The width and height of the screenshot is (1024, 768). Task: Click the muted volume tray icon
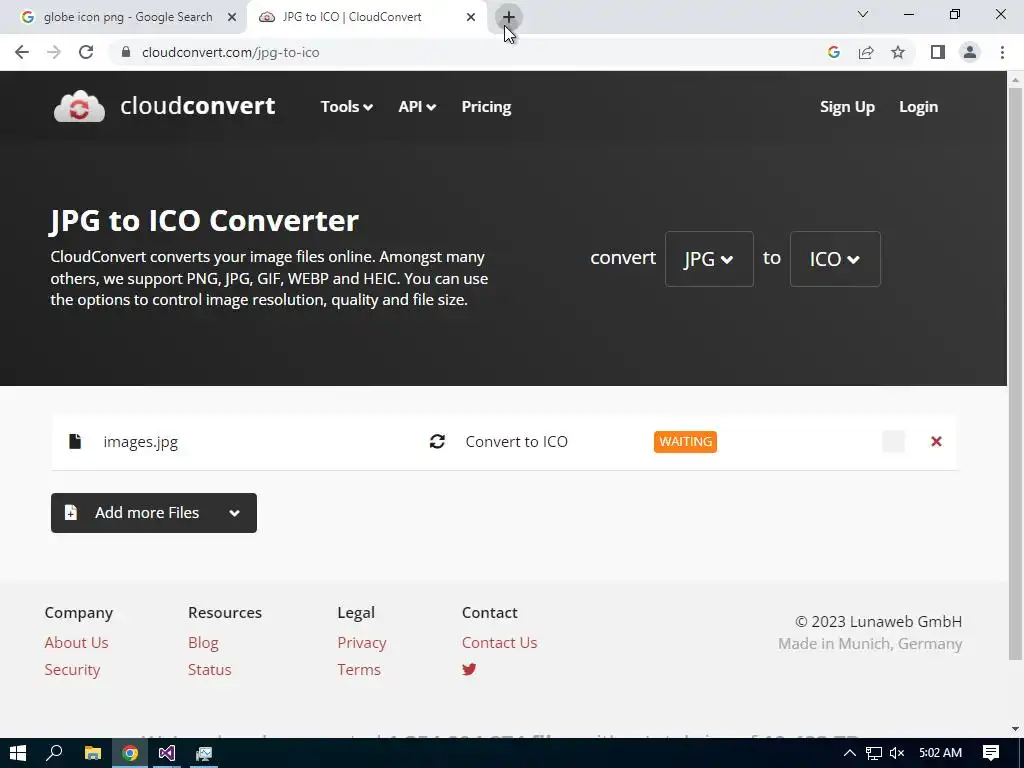point(897,753)
